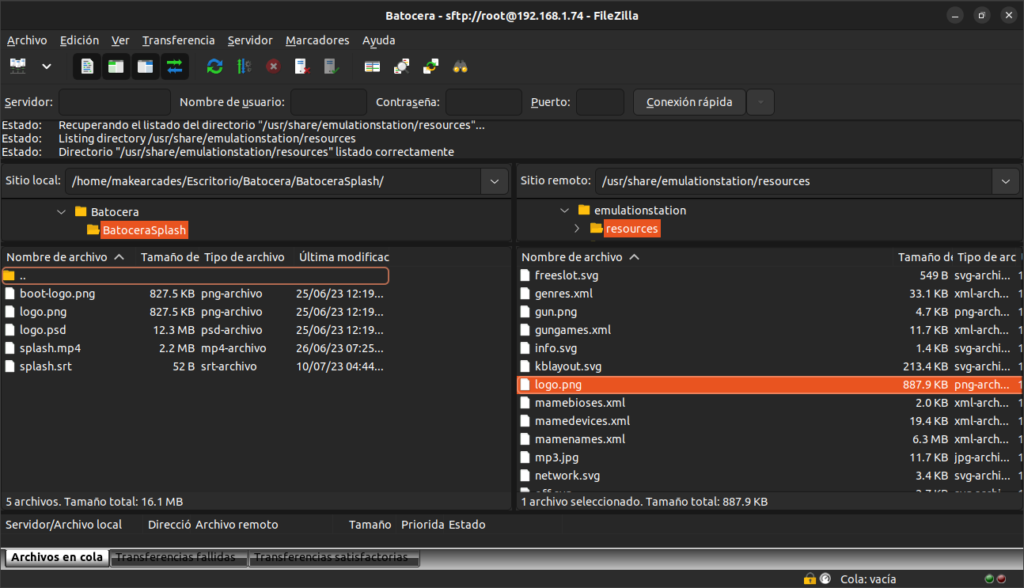Sort local files by Tipo de archivo
This screenshot has width=1024, height=588.
pyautogui.click(x=246, y=257)
